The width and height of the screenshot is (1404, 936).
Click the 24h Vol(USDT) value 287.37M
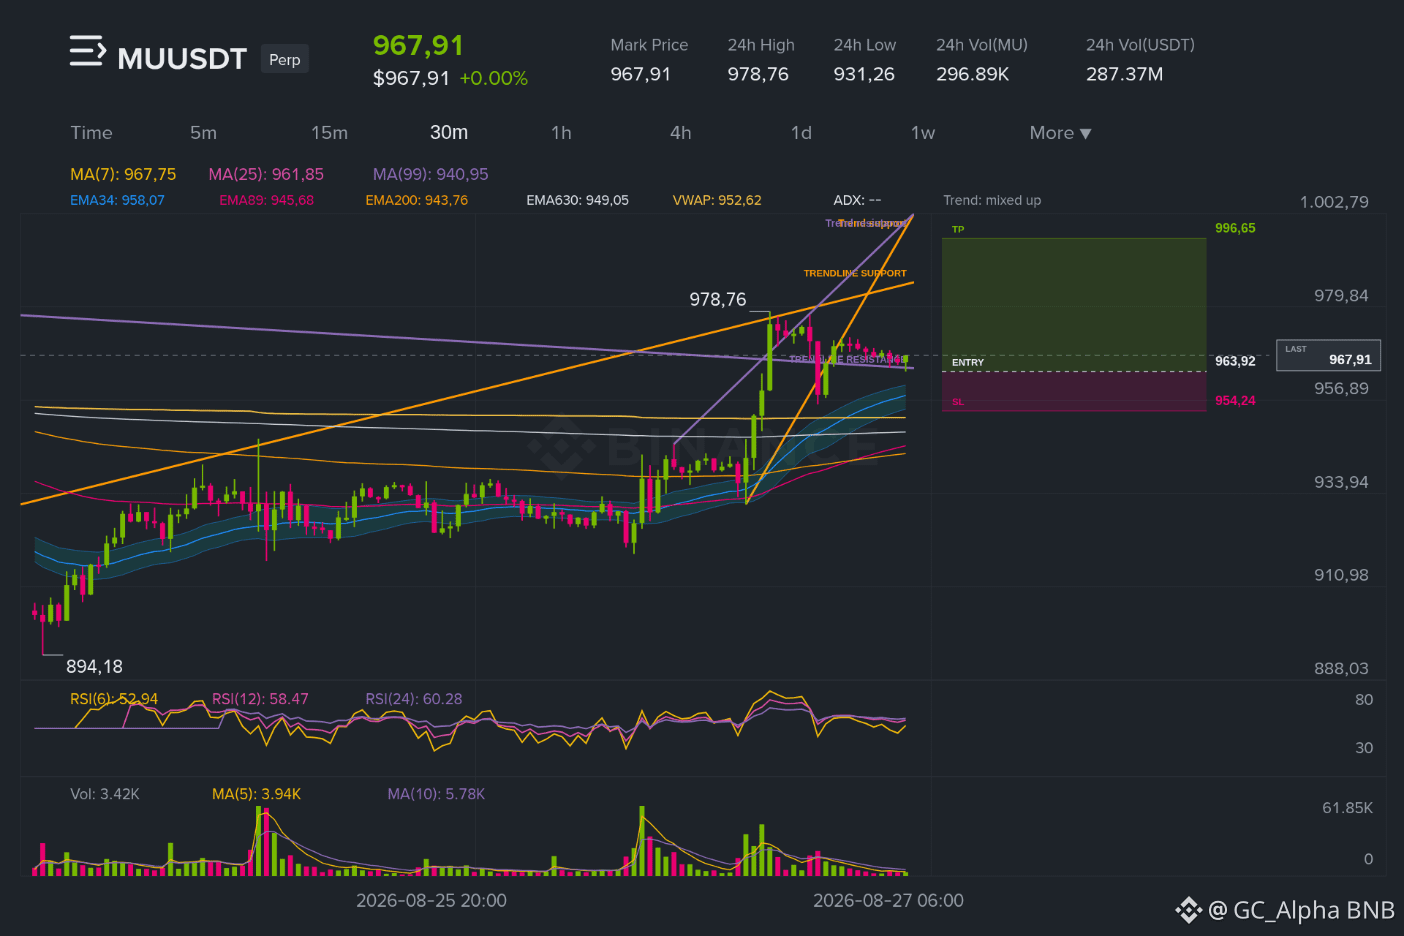[1125, 74]
